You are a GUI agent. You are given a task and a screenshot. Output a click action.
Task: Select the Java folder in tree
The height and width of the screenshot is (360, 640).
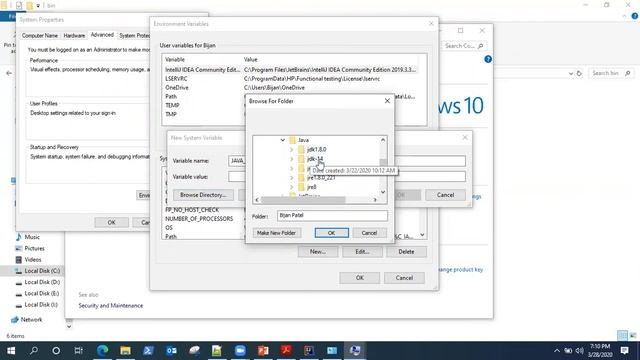coord(303,140)
